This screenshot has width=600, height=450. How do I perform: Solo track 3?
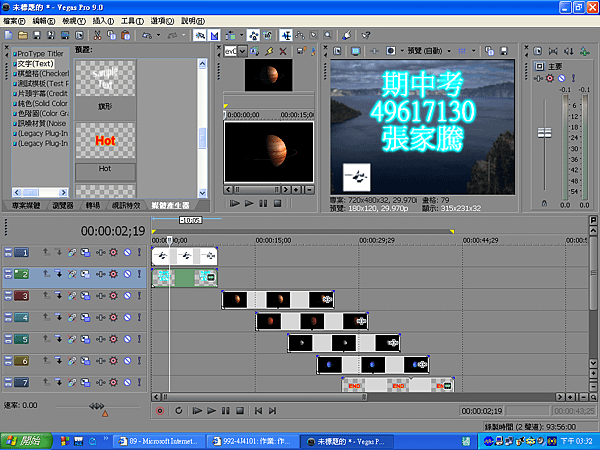click(x=139, y=296)
